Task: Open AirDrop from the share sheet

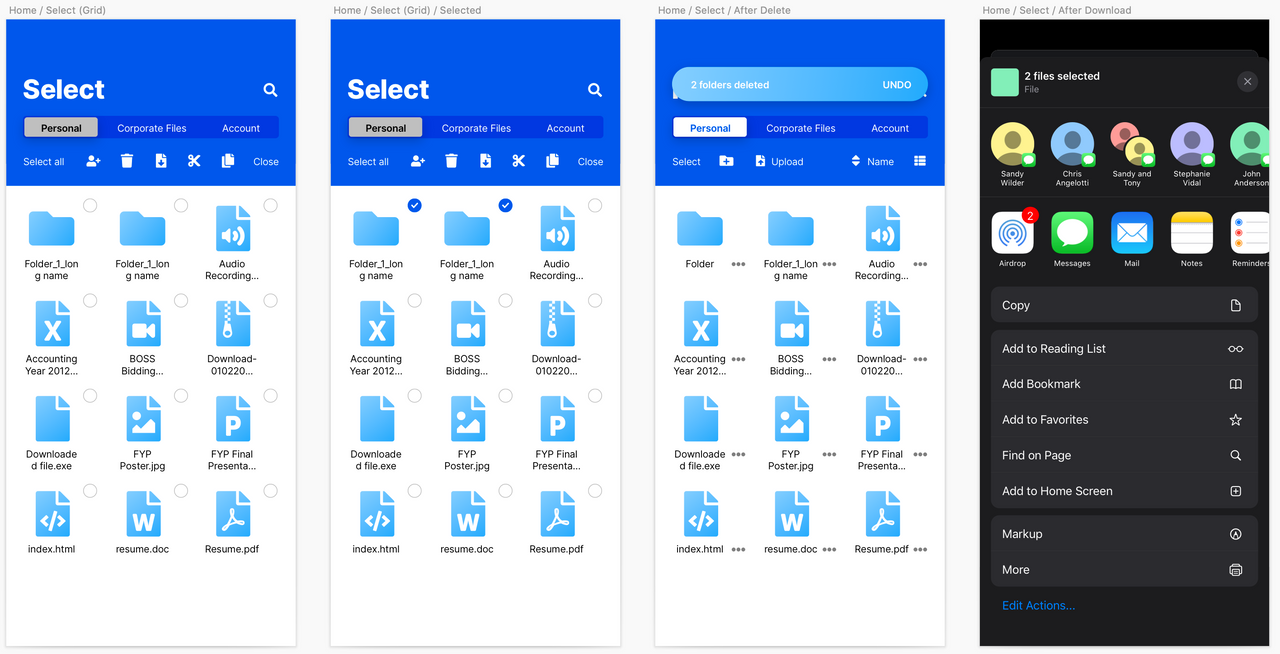Action: coord(1012,233)
